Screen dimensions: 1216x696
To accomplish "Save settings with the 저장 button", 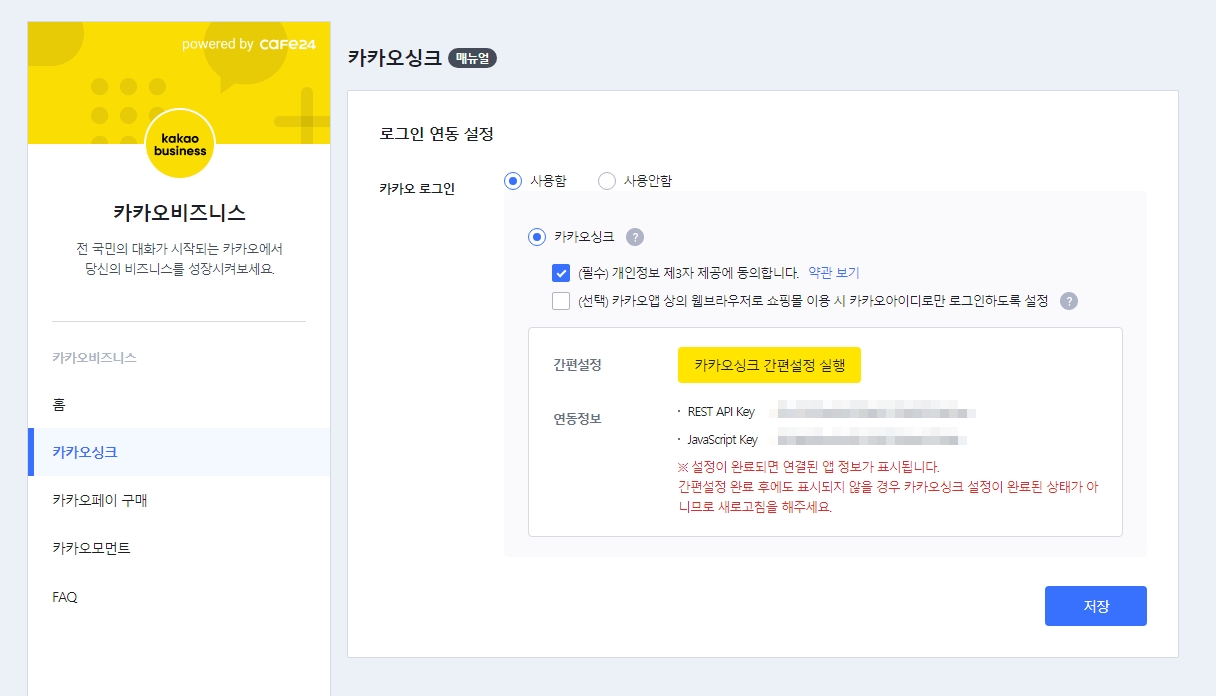I will pyautogui.click(x=1096, y=606).
